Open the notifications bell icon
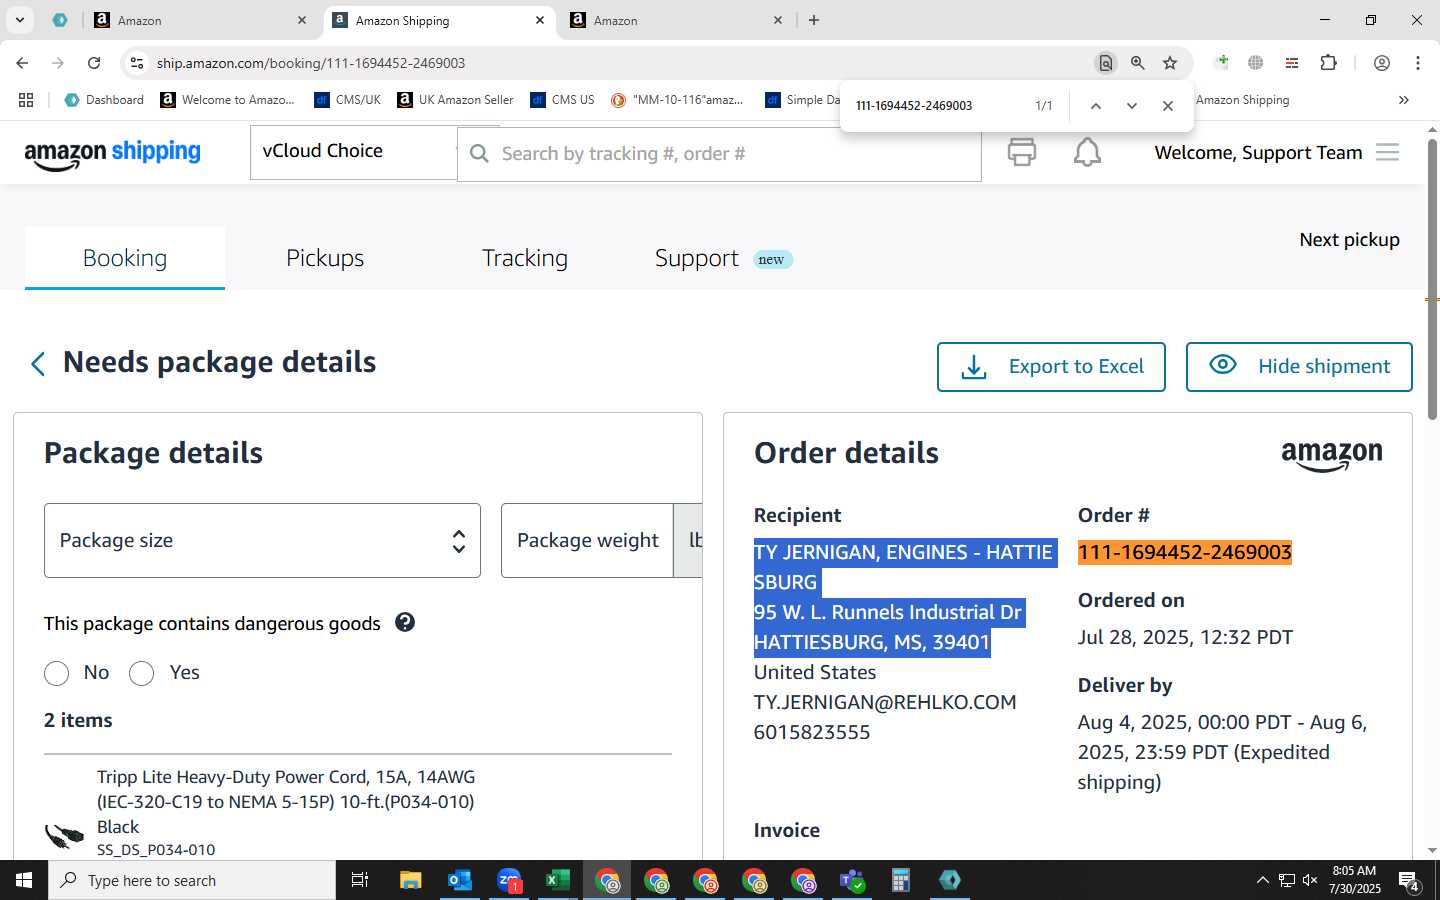 click(x=1087, y=152)
